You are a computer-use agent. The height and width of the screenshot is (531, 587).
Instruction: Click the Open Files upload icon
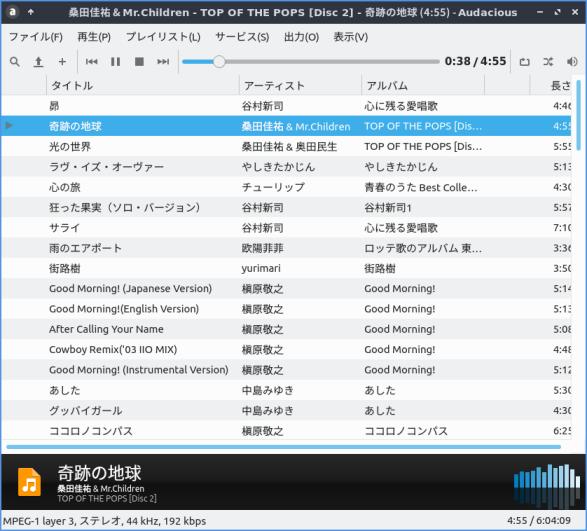click(x=38, y=61)
